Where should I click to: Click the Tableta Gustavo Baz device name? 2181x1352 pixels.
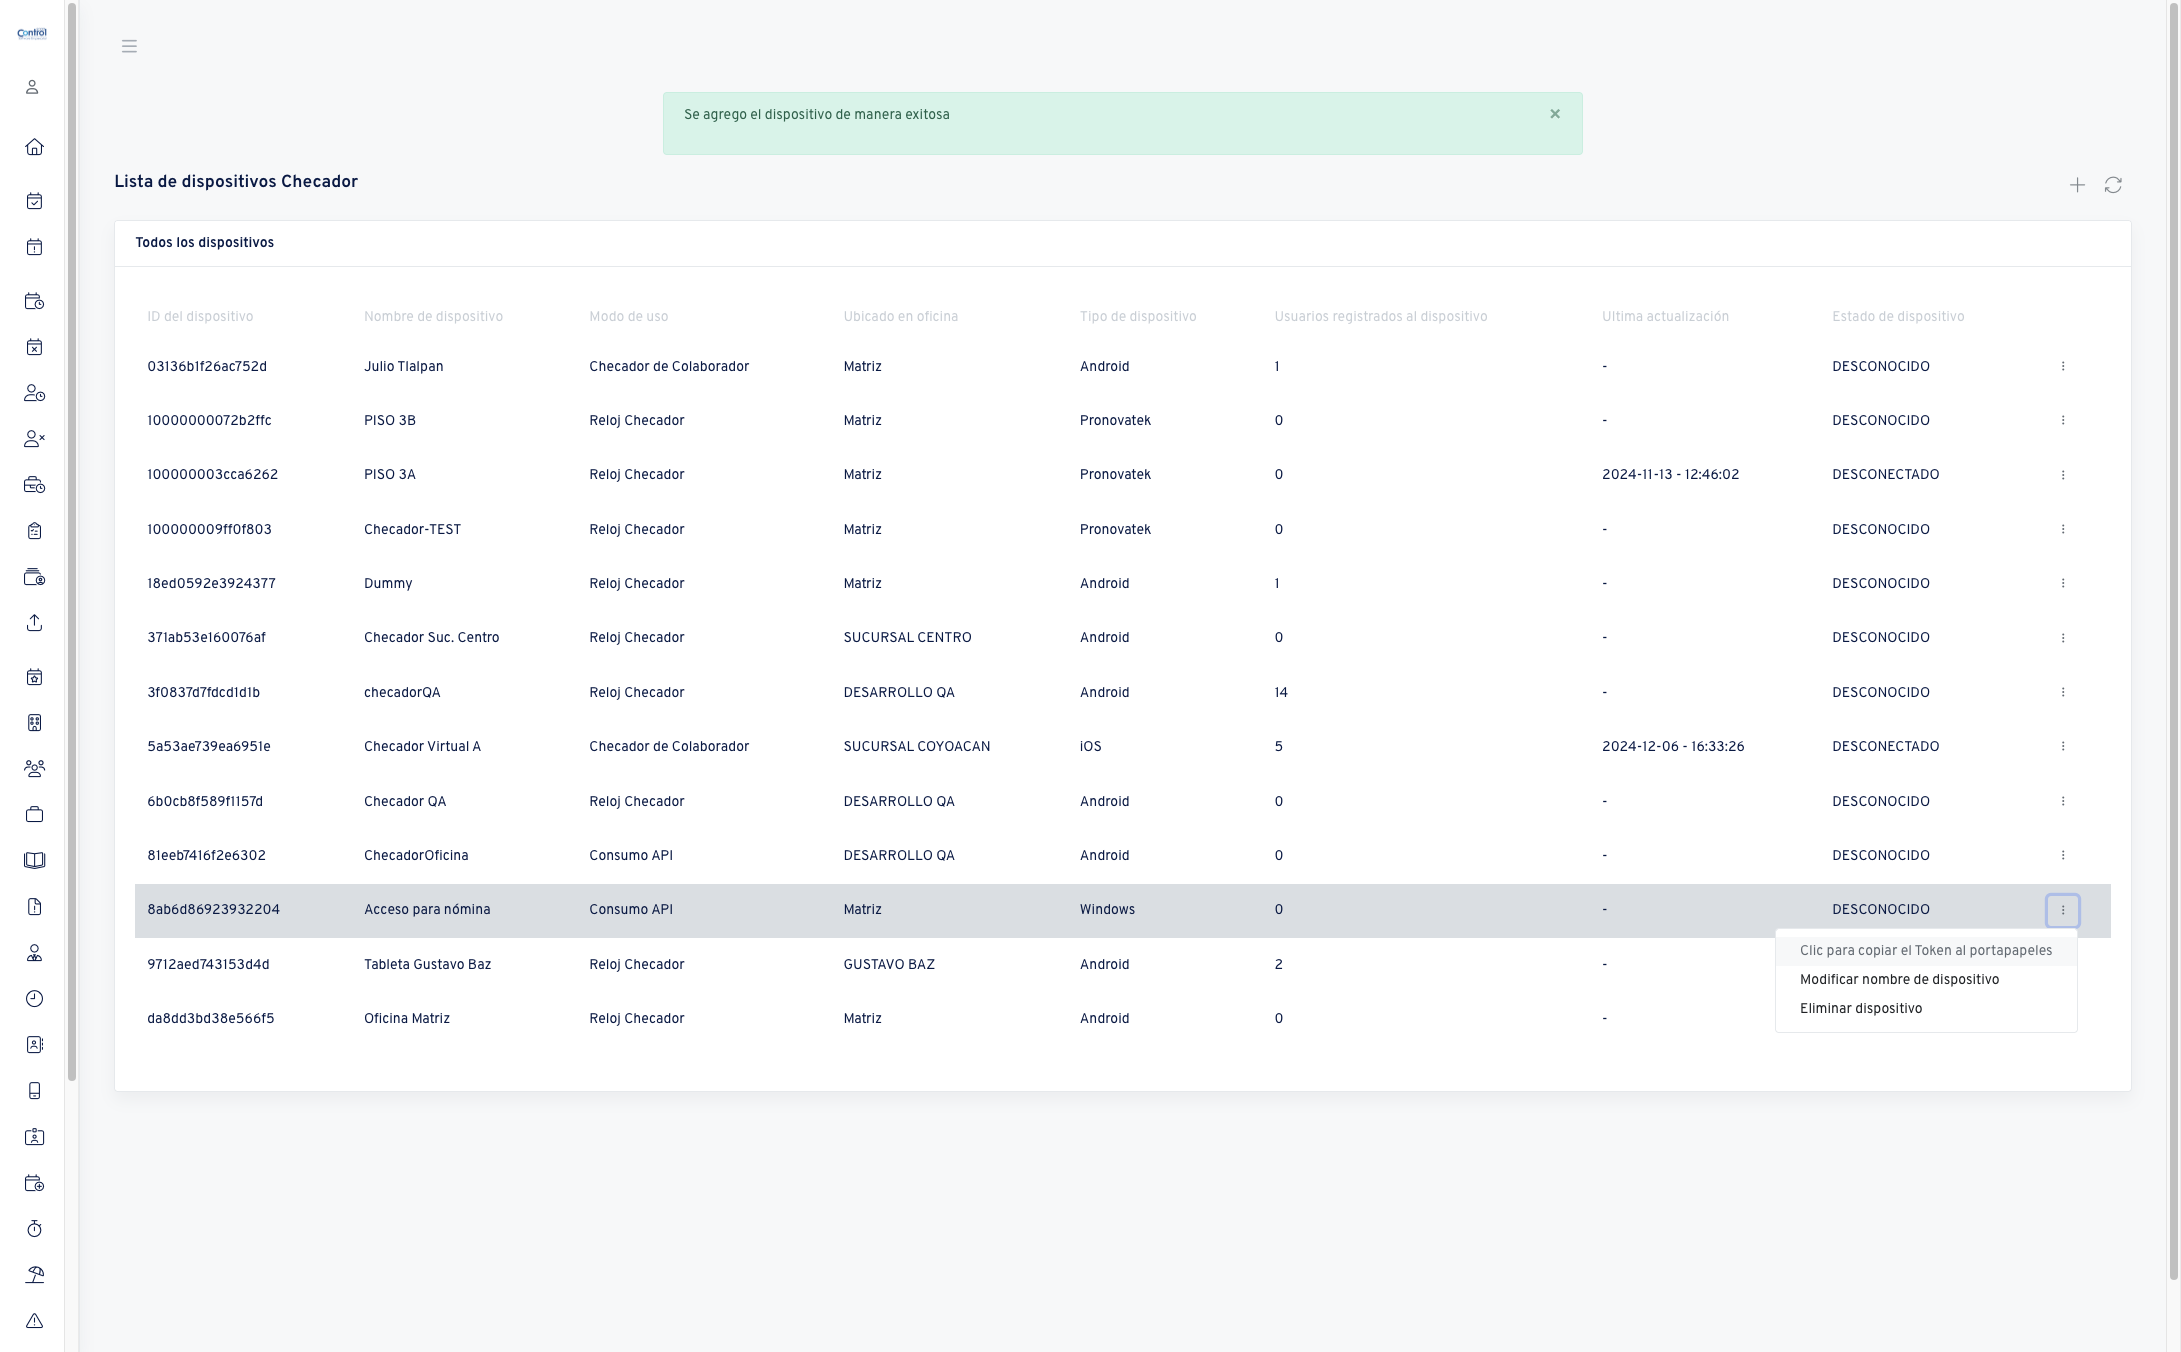pyautogui.click(x=427, y=965)
